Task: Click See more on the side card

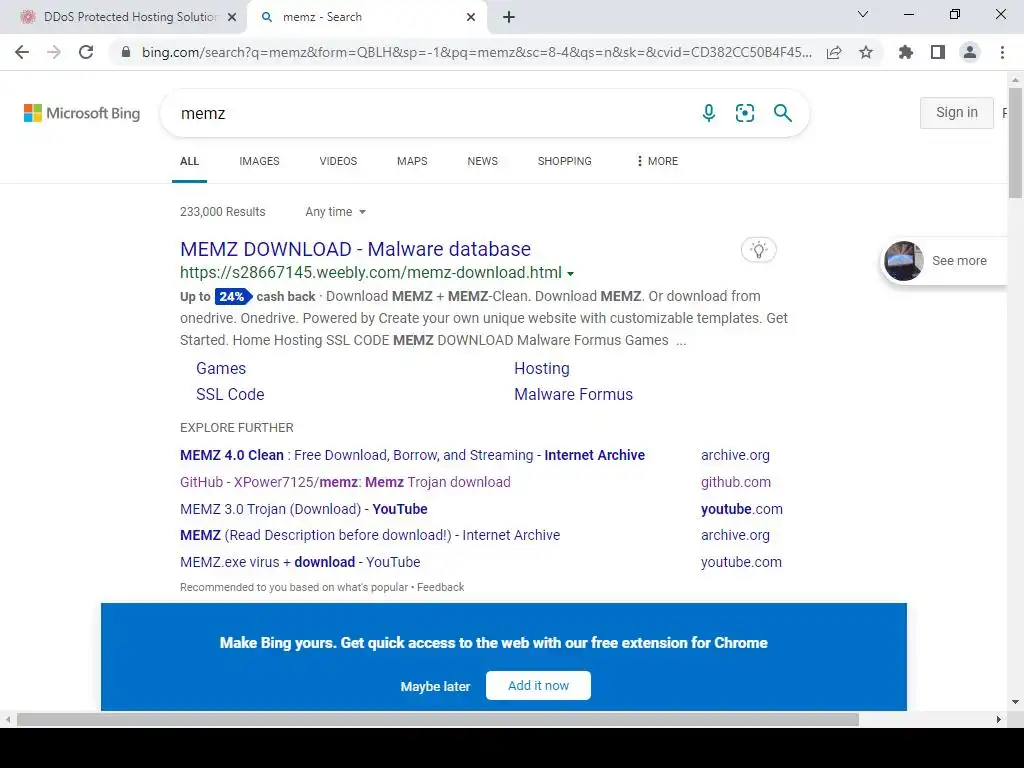Action: tap(959, 261)
